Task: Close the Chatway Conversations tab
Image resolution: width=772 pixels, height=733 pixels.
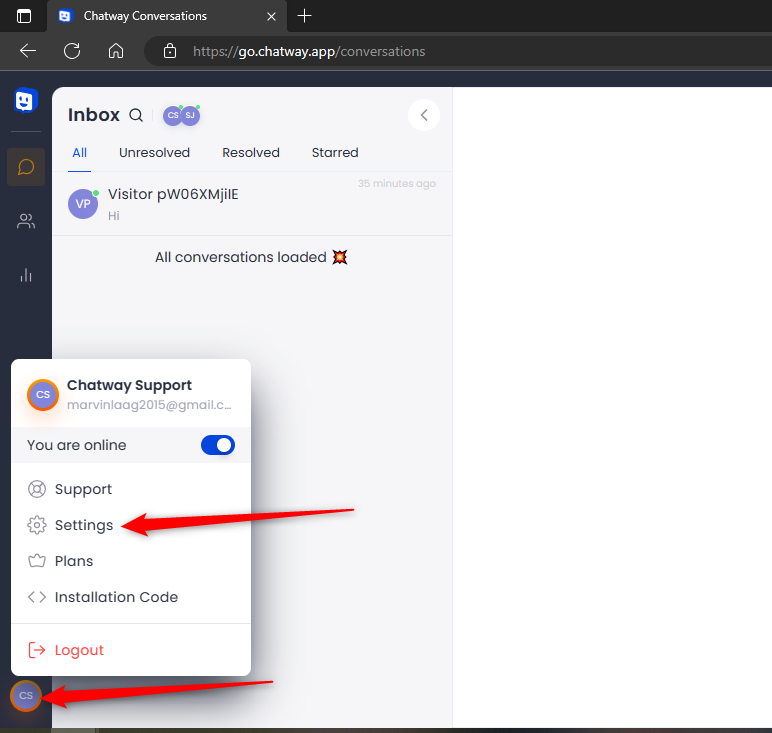Action: tap(271, 16)
